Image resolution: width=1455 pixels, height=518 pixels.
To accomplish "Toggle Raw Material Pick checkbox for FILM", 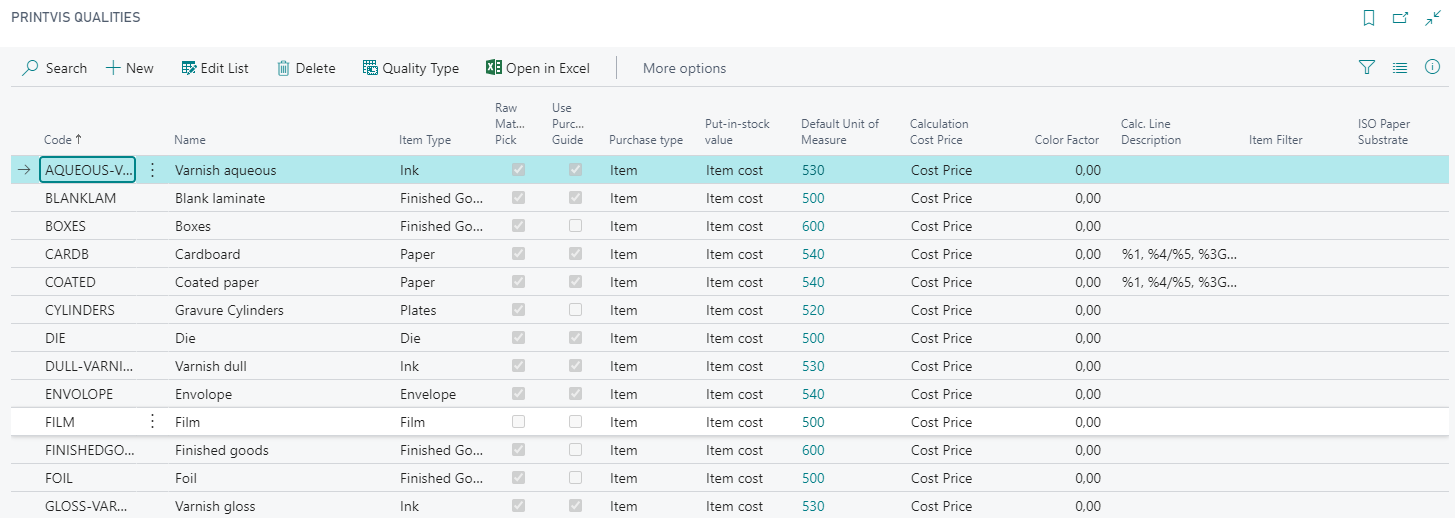I will [518, 422].
